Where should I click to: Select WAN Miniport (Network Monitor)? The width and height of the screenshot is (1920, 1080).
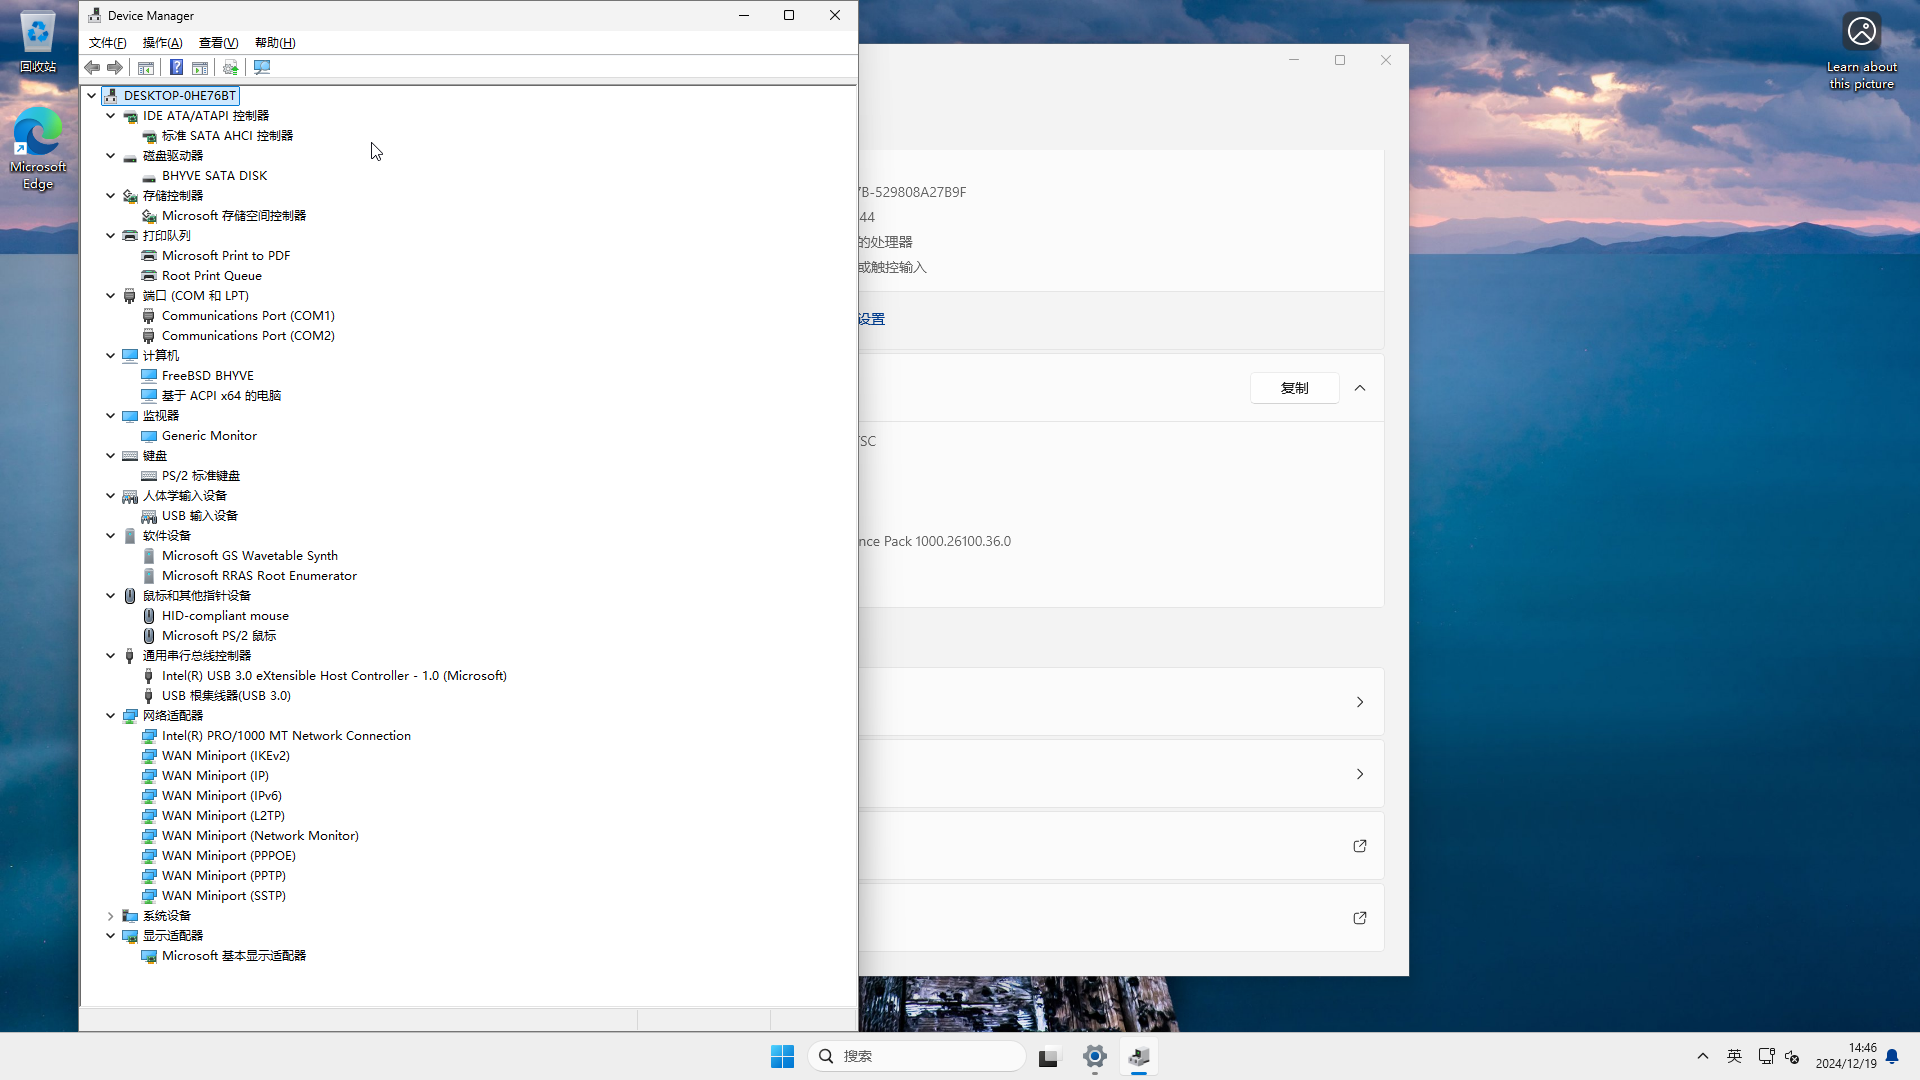260,836
